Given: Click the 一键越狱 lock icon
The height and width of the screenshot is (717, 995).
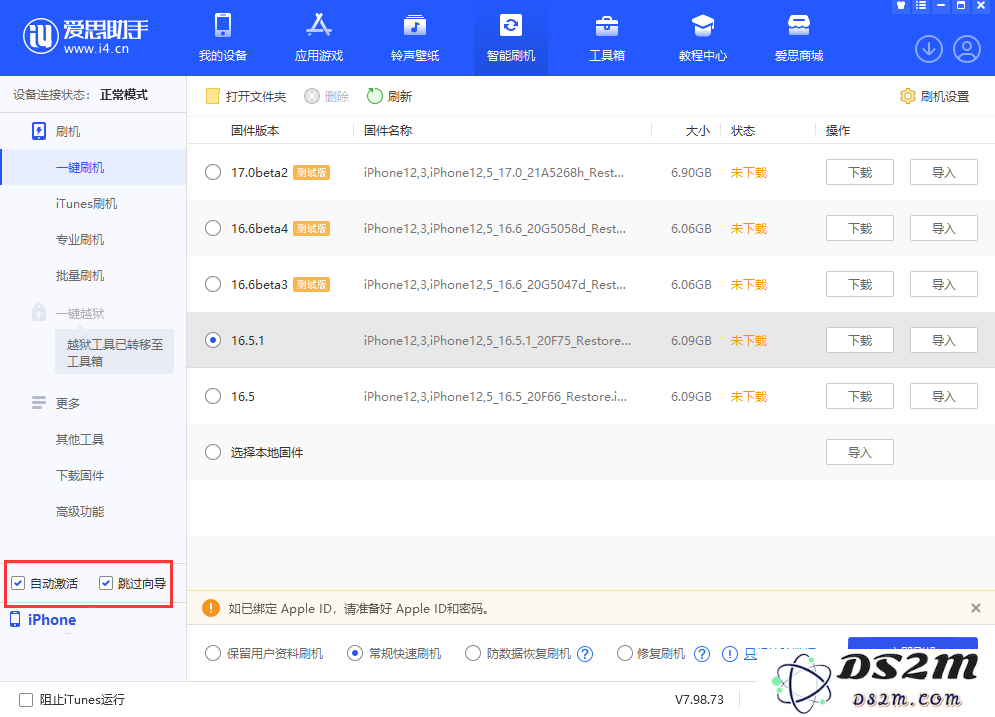Looking at the screenshot, I should [39, 312].
